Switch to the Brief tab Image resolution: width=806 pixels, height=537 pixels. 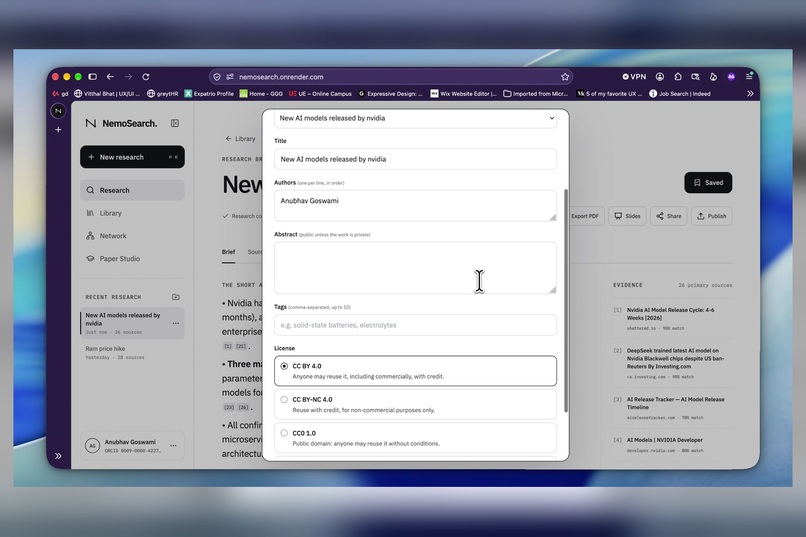click(228, 252)
